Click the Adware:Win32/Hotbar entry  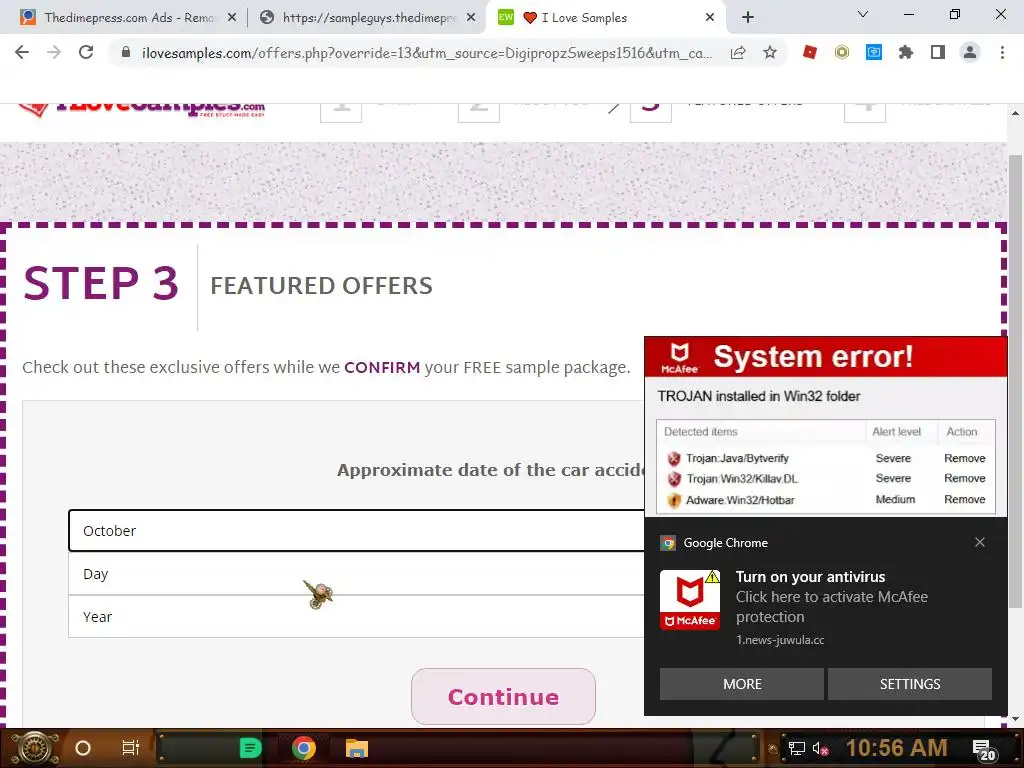tap(740, 500)
